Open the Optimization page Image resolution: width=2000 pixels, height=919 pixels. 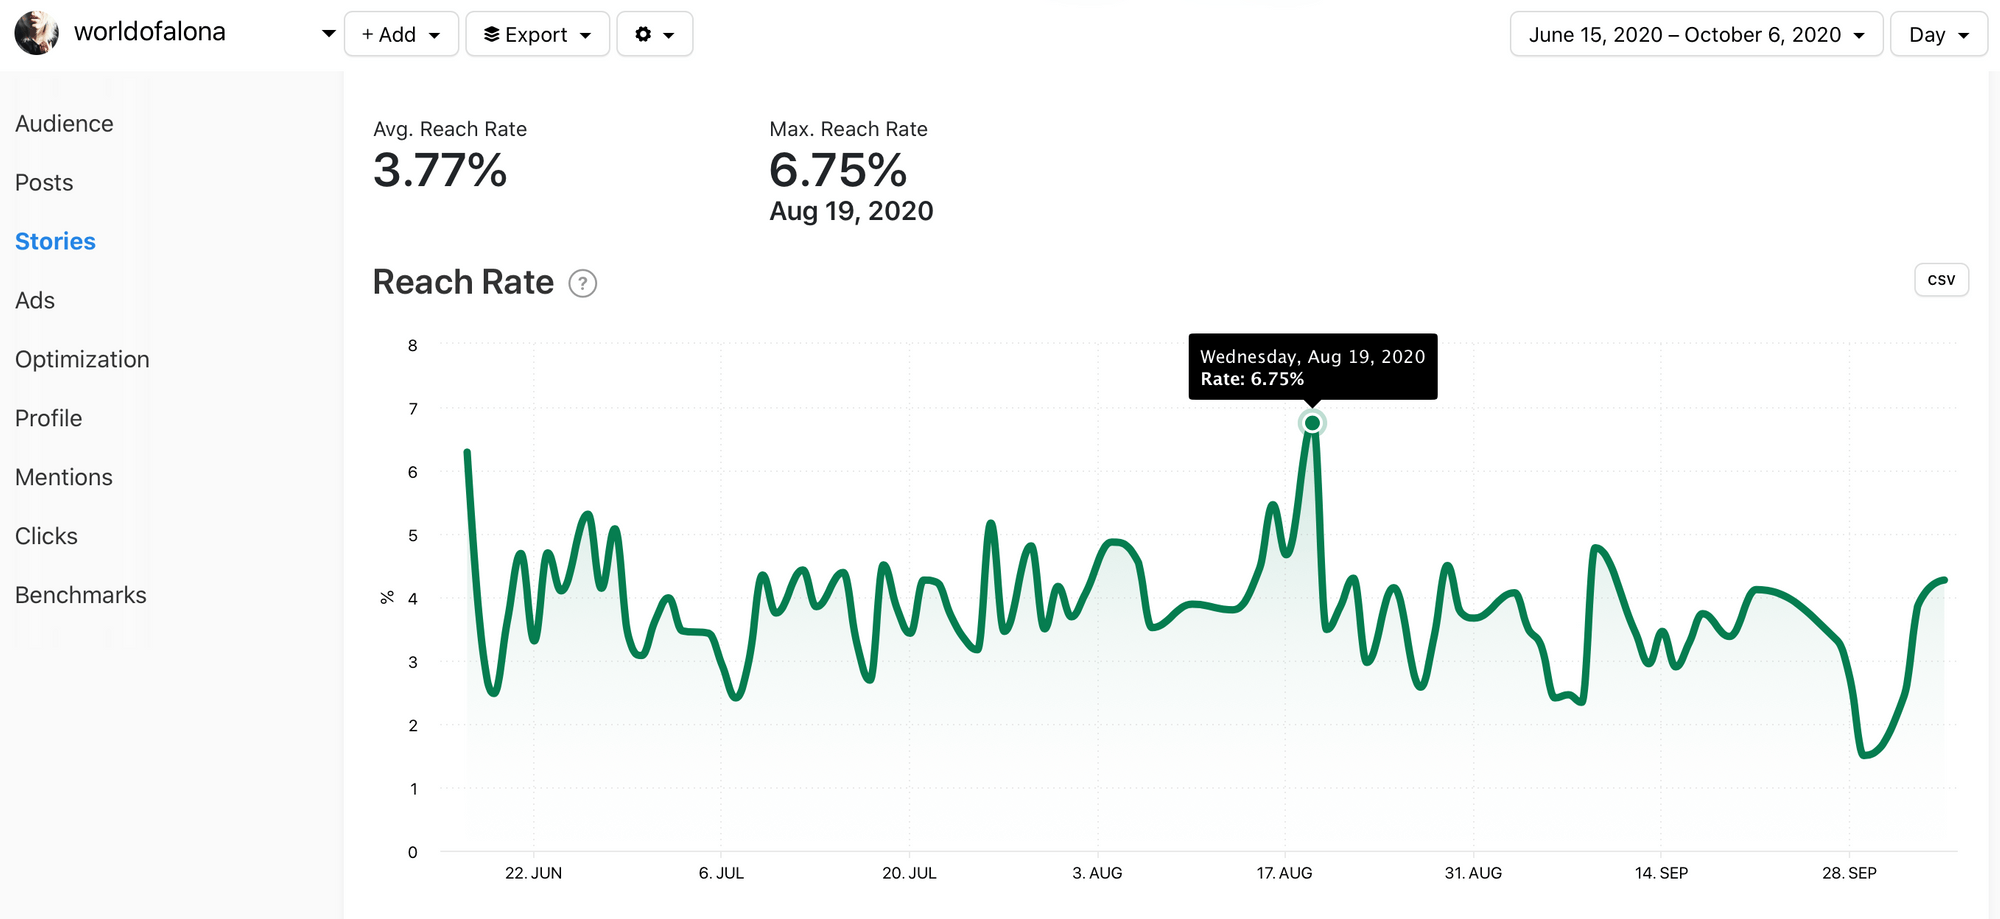tap(82, 360)
